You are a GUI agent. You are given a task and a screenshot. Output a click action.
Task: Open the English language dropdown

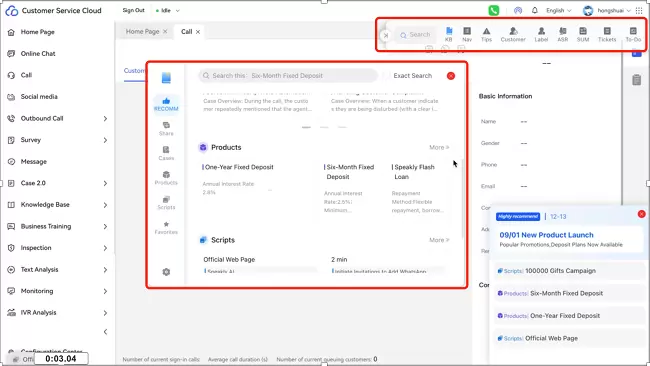[558, 11]
